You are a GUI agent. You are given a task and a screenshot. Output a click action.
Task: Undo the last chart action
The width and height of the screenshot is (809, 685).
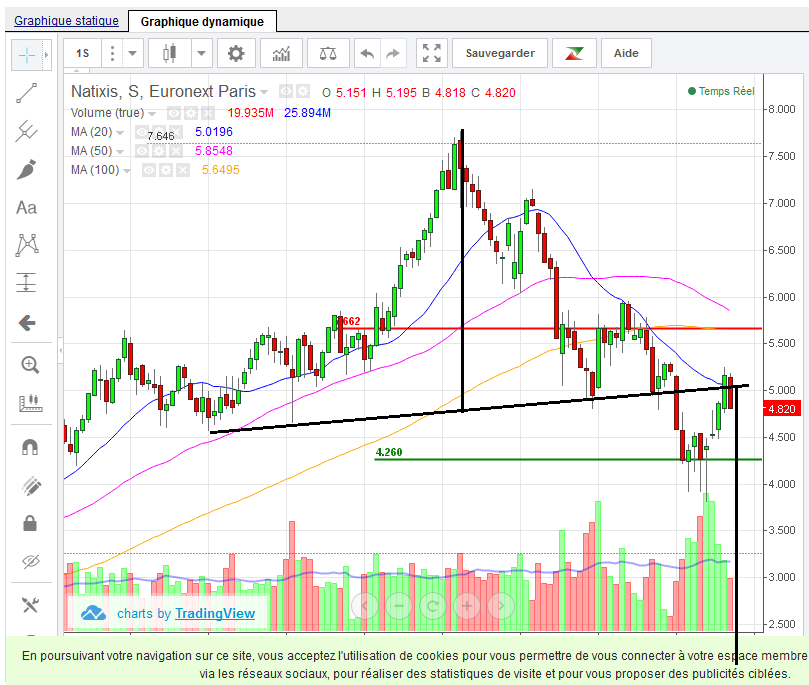(x=367, y=53)
